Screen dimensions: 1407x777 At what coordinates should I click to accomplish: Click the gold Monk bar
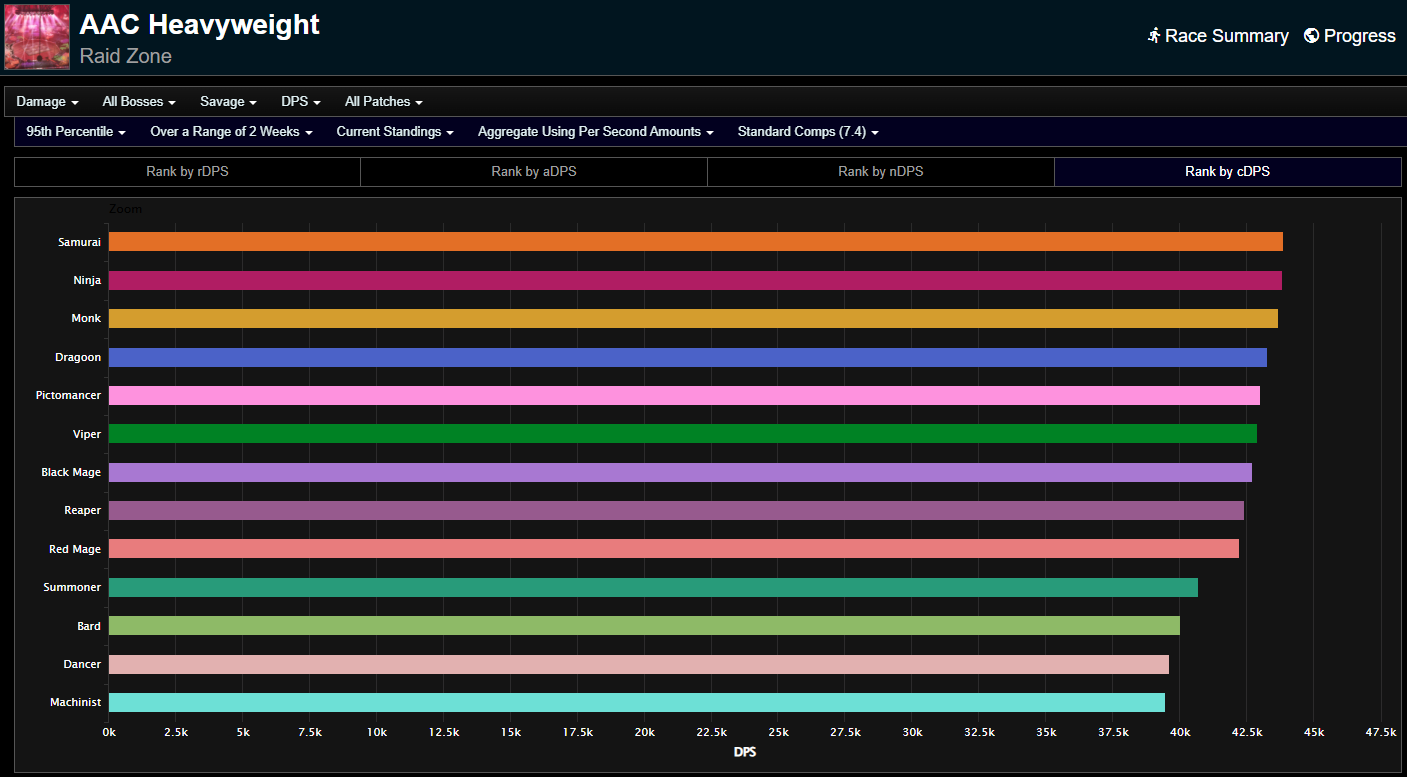pyautogui.click(x=693, y=318)
